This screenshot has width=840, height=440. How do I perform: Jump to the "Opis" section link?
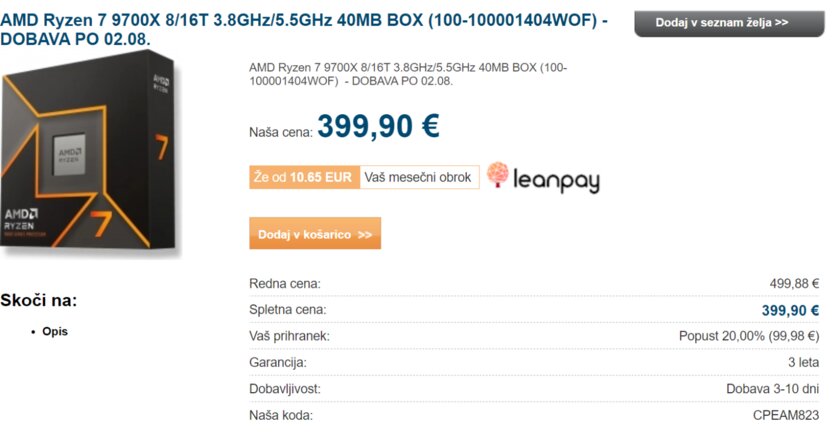[55, 331]
